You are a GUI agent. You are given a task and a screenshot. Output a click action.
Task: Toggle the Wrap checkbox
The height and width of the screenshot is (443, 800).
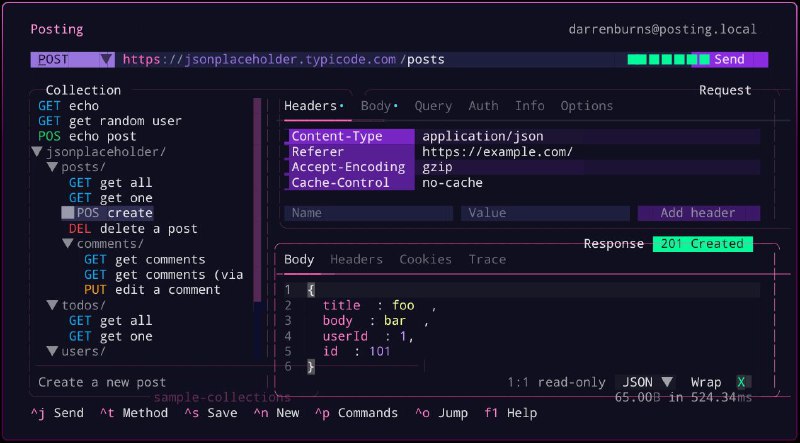pos(741,382)
